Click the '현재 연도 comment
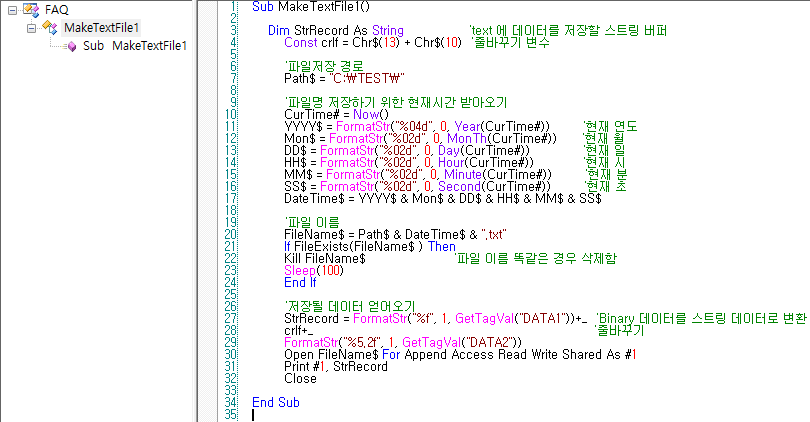The width and height of the screenshot is (810, 422). pyautogui.click(x=610, y=127)
